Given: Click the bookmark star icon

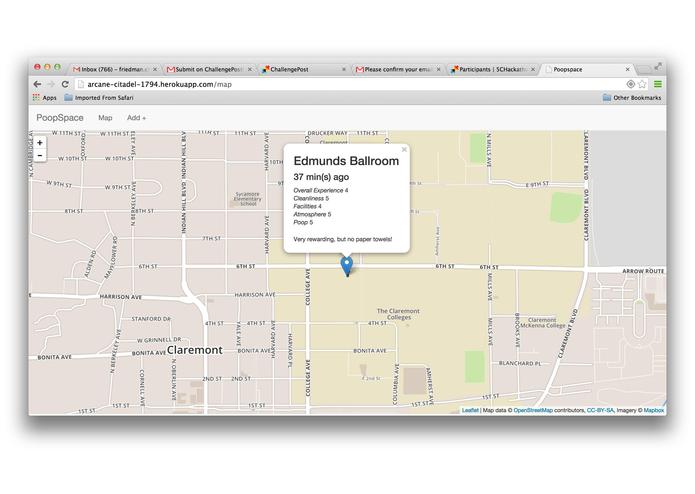Looking at the screenshot, I should tap(642, 84).
